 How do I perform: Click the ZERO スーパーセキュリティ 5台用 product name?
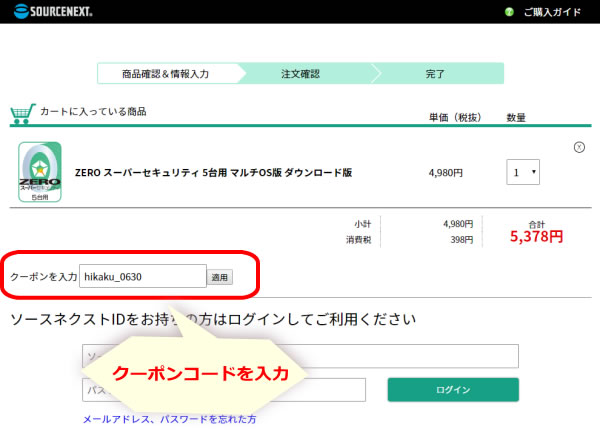coord(214,173)
